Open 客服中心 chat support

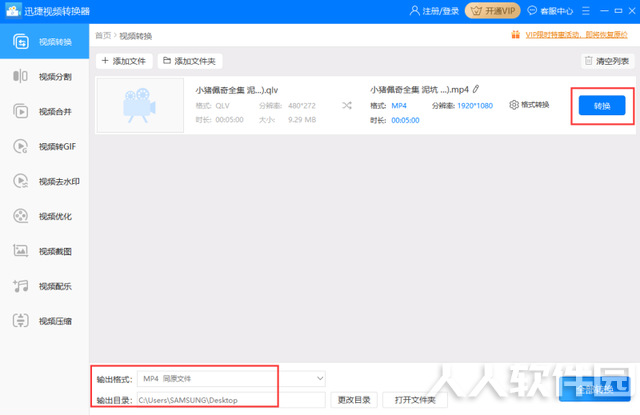pyautogui.click(x=550, y=11)
